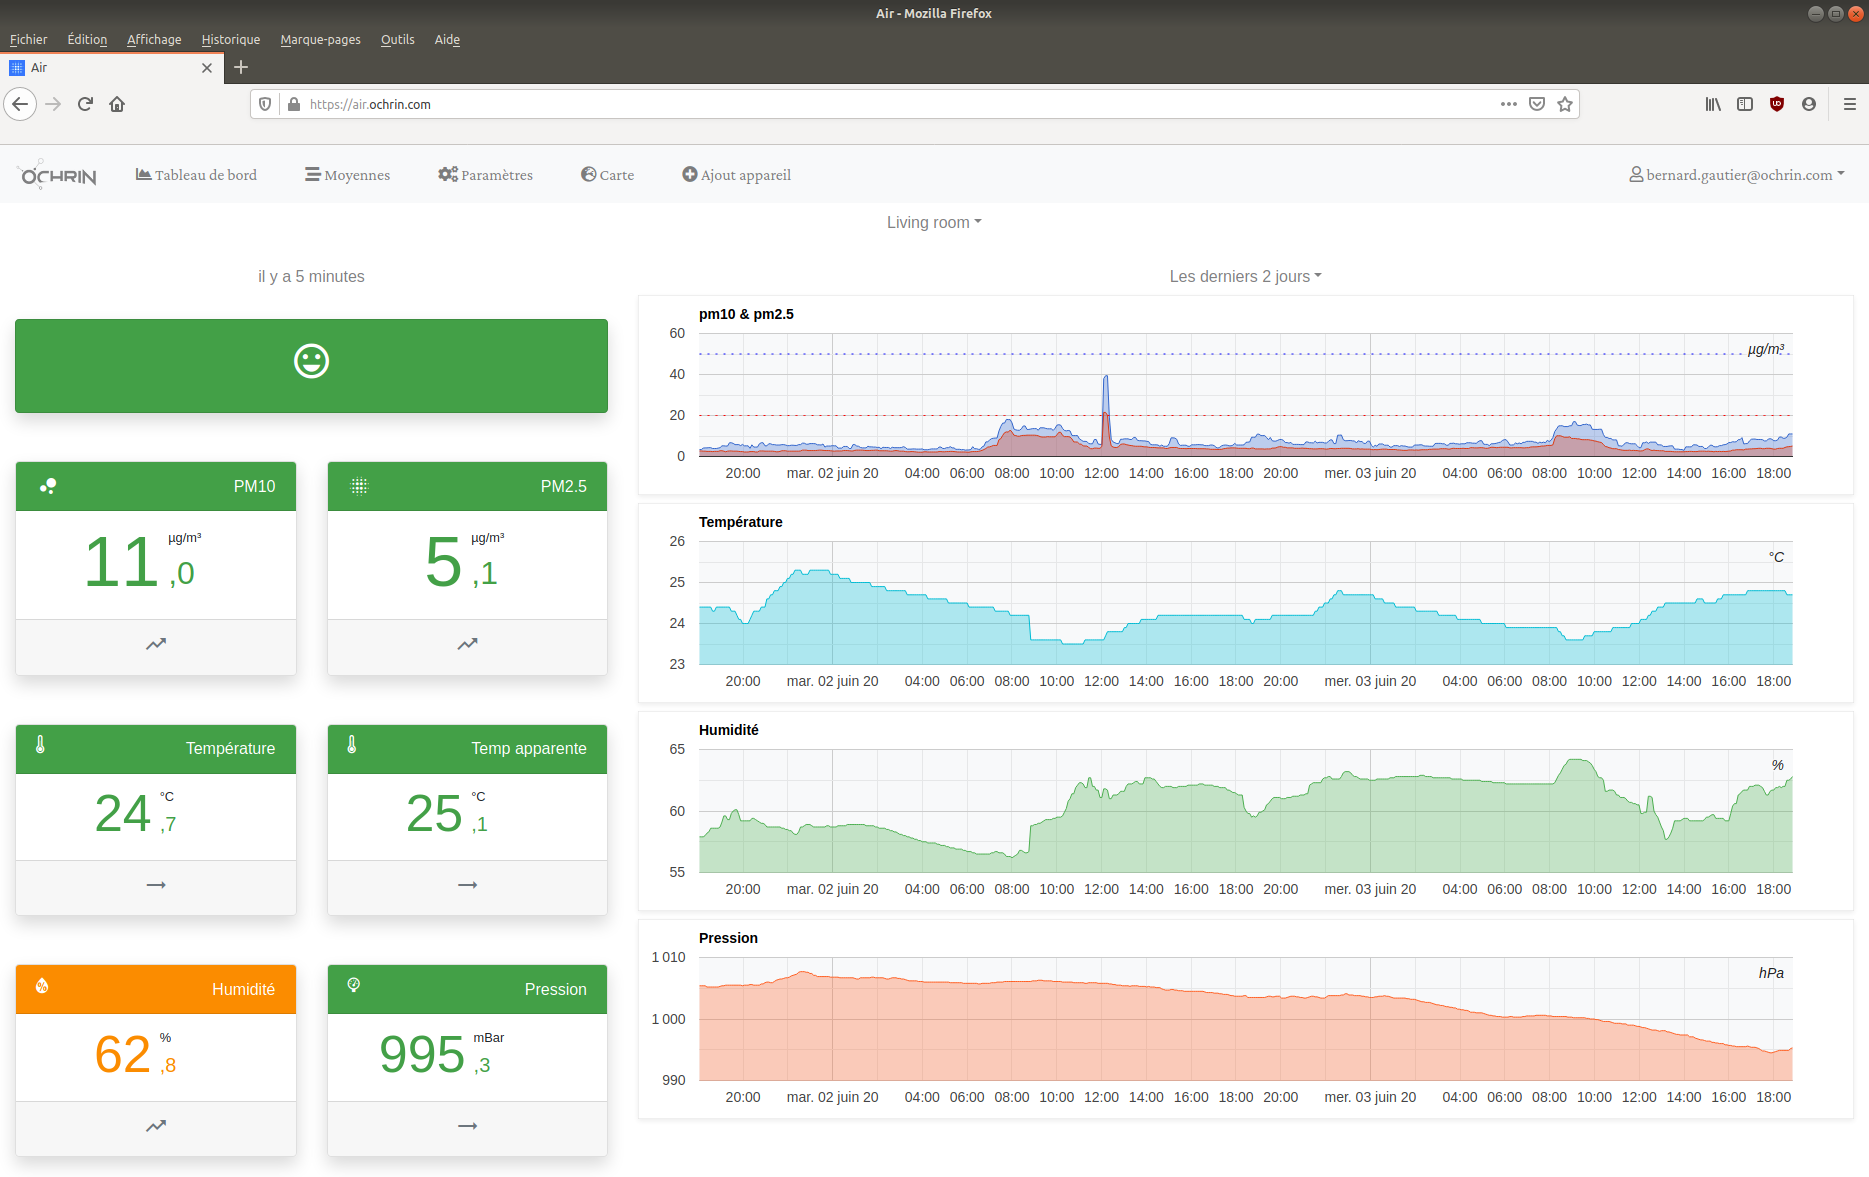The image size is (1869, 1177).
Task: Click the orange Humidité card header
Action: (x=156, y=989)
